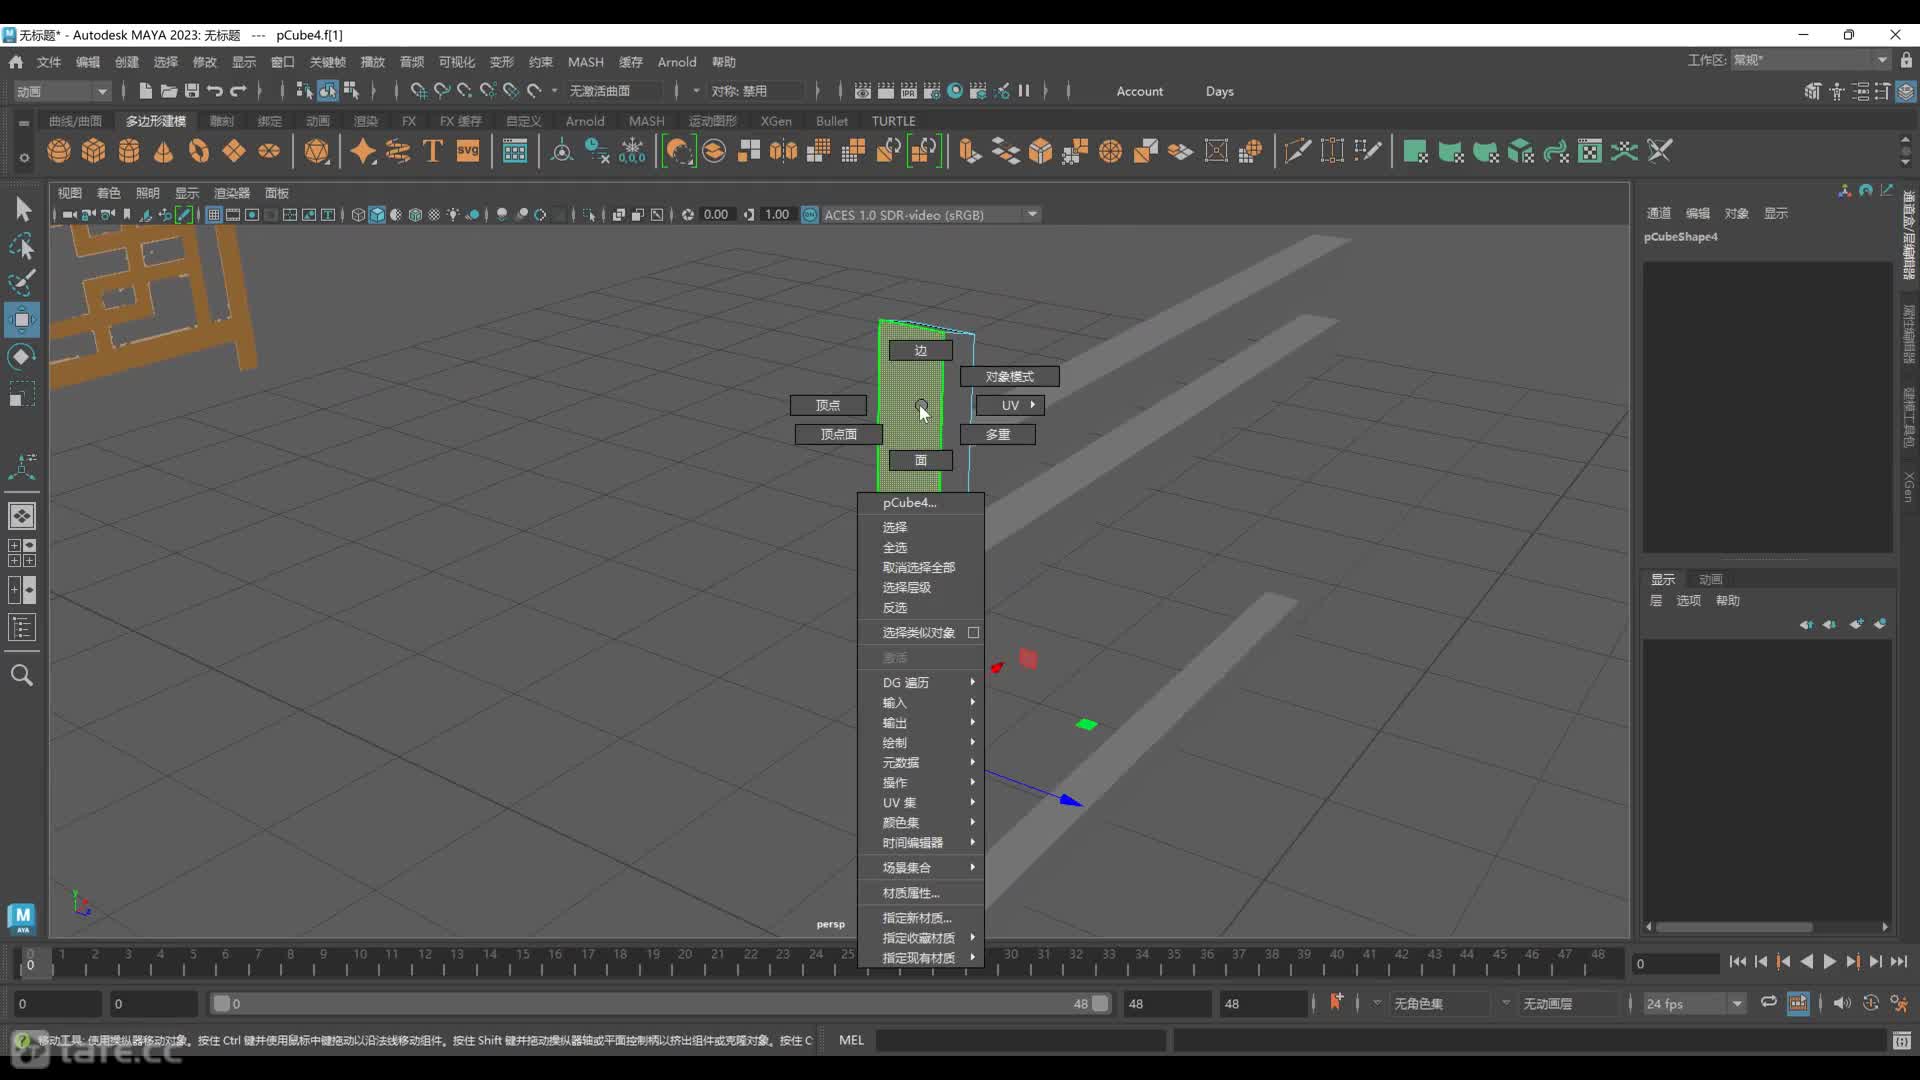Click the vertex marking menu button

[x=828, y=405]
